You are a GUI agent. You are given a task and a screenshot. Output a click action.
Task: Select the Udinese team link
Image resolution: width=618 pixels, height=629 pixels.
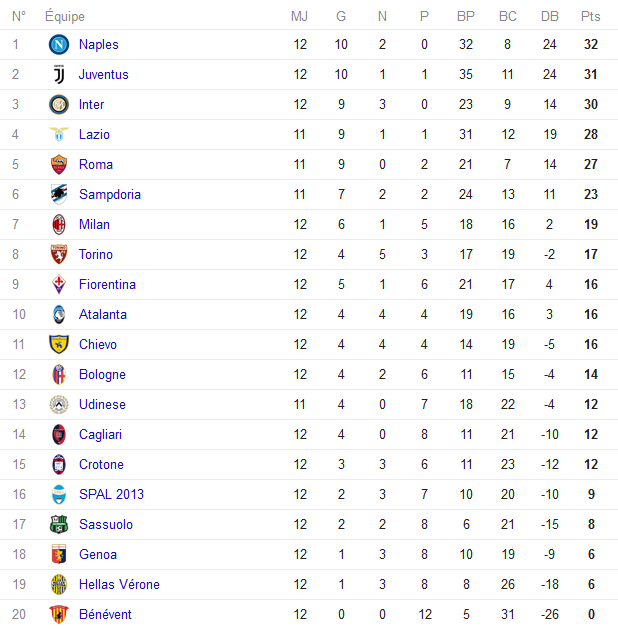[102, 404]
